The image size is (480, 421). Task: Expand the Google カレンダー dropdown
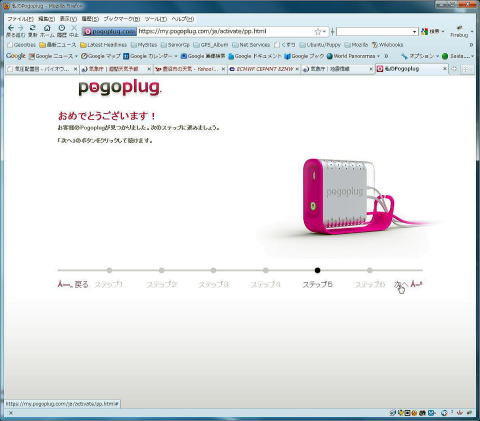tap(176, 56)
